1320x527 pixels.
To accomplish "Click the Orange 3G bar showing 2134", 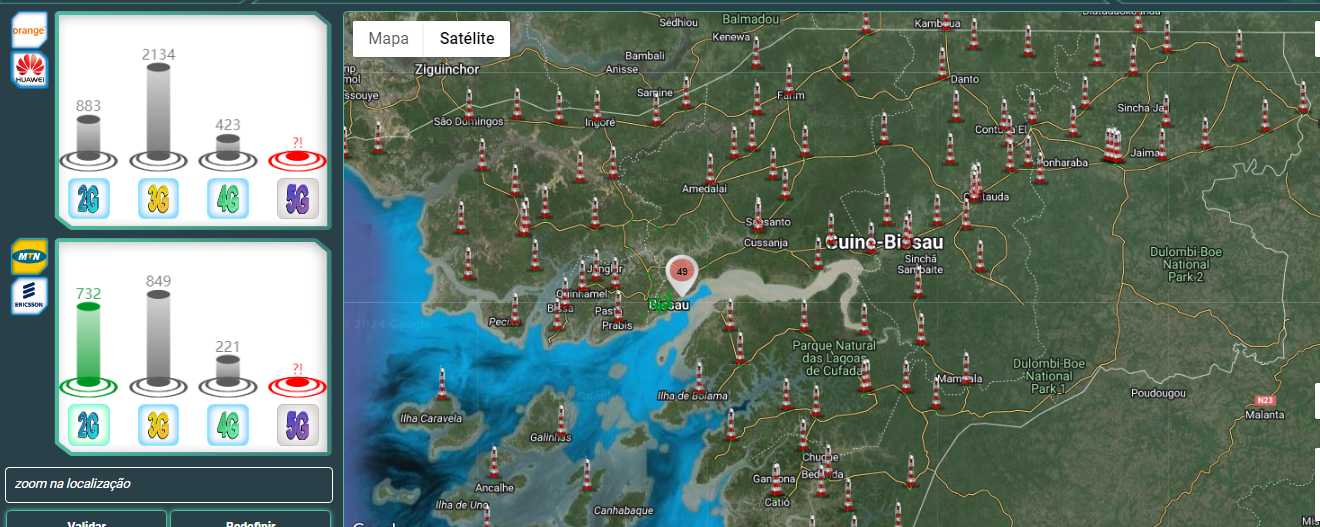I will click(x=158, y=110).
